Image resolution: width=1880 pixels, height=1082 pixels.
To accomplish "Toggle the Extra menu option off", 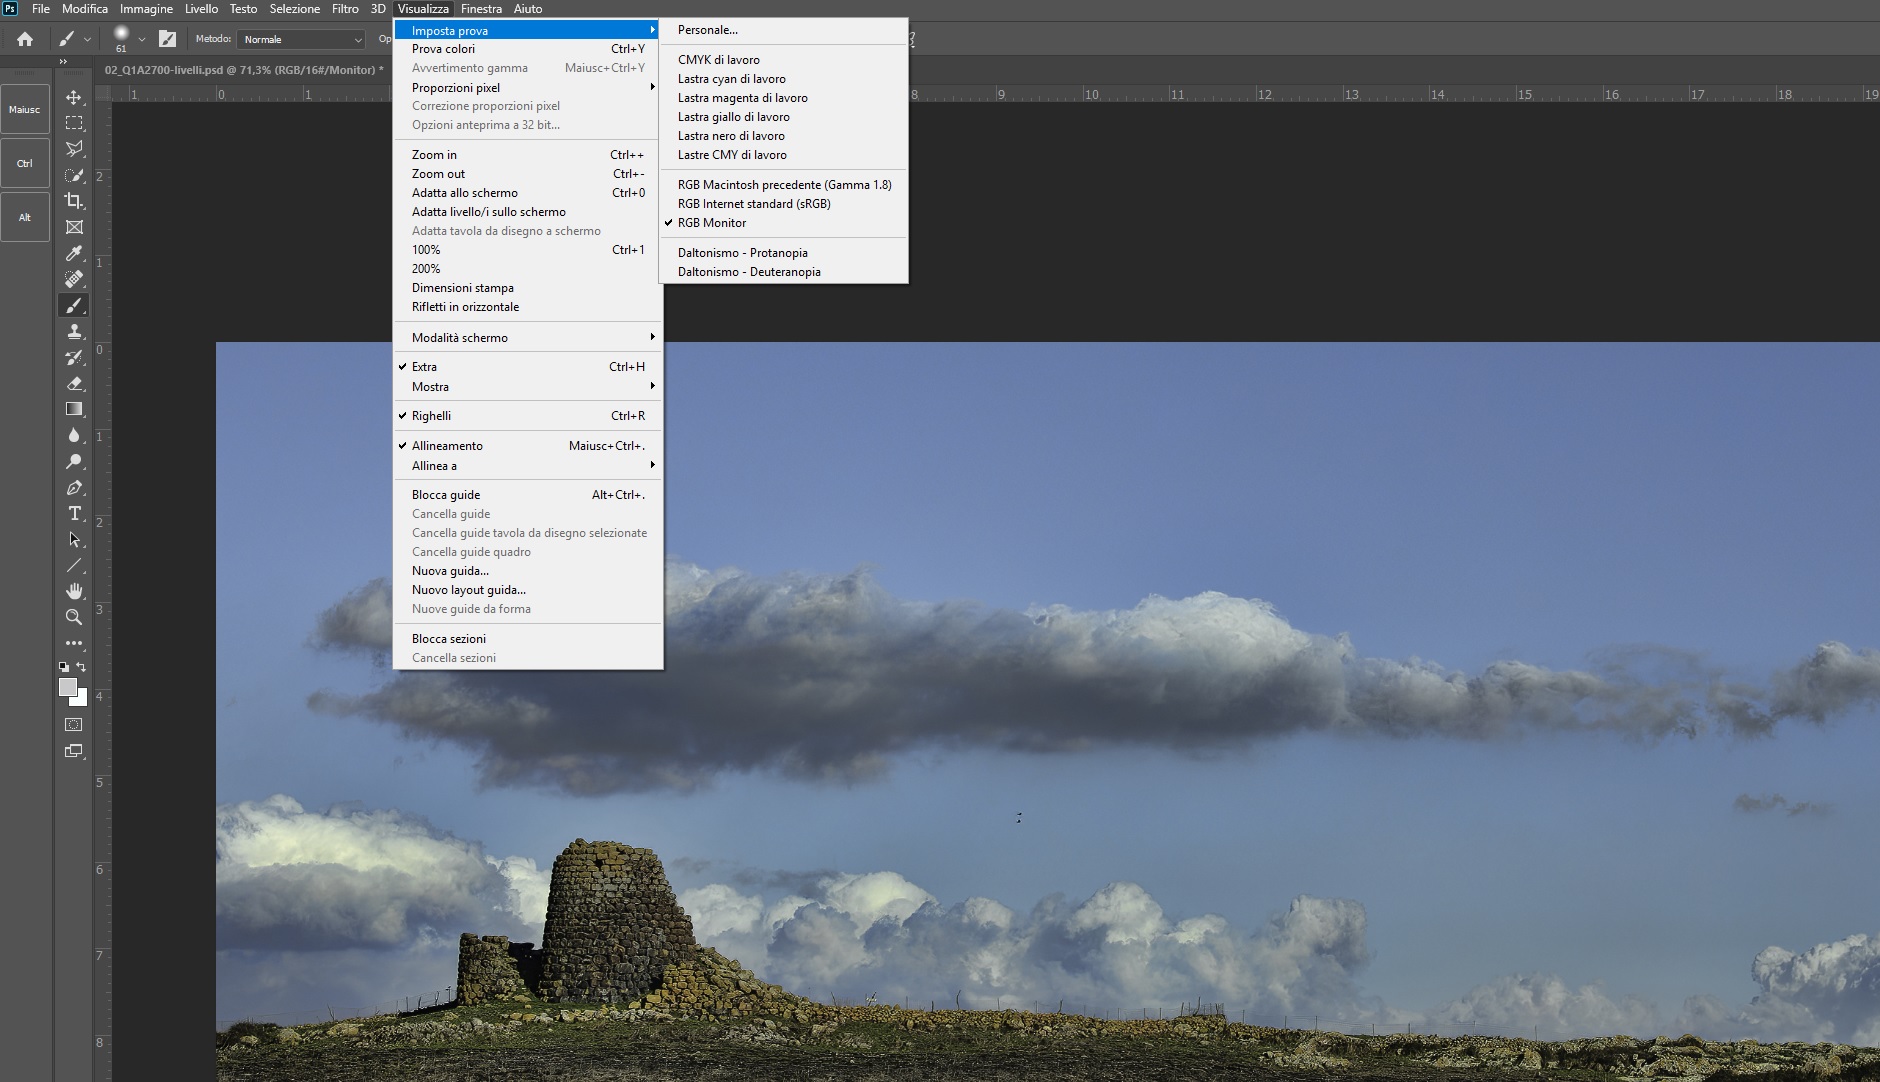I will click(x=424, y=367).
